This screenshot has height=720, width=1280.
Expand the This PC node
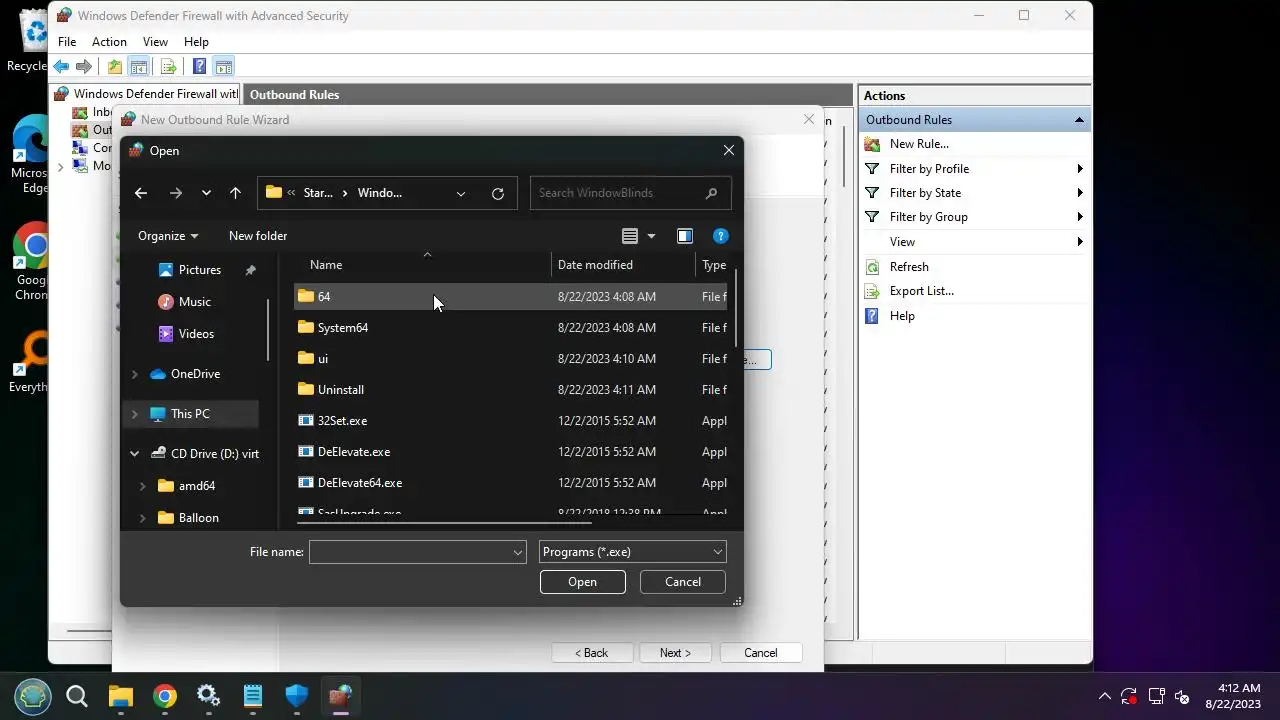tap(135, 414)
